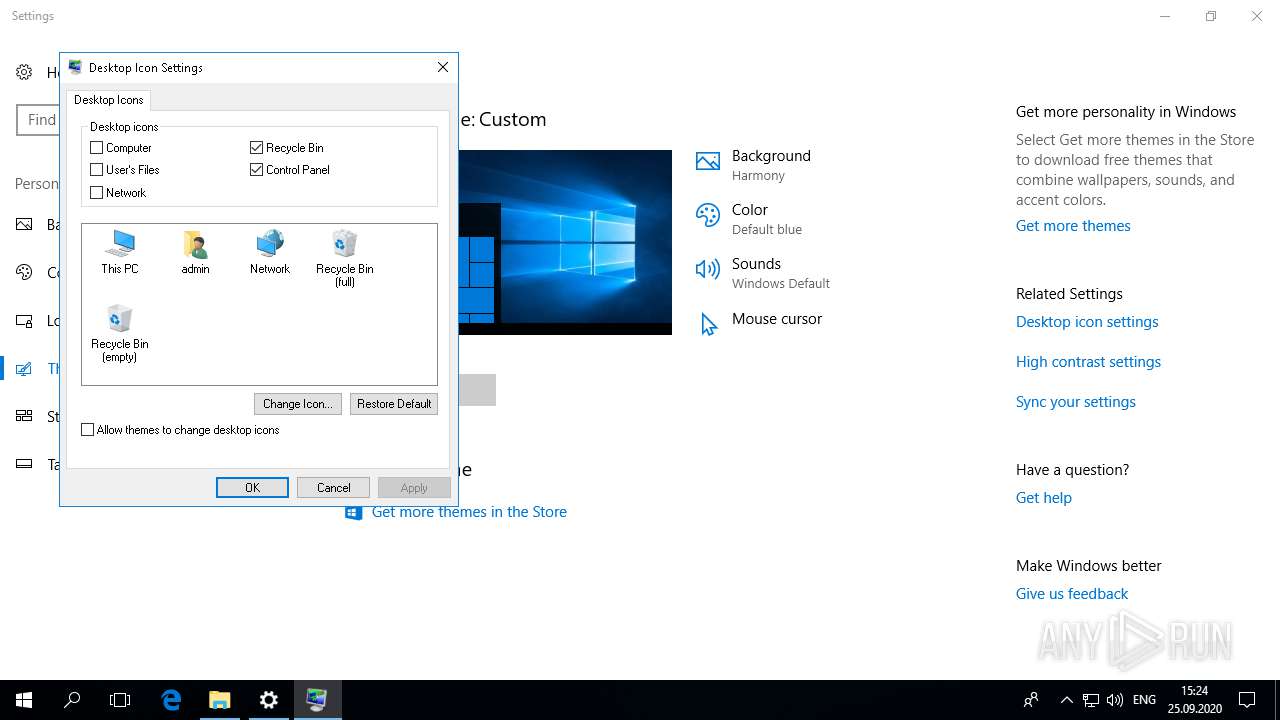Click the Sounds speaker icon in Settings
This screenshot has height=720, width=1280.
click(708, 269)
